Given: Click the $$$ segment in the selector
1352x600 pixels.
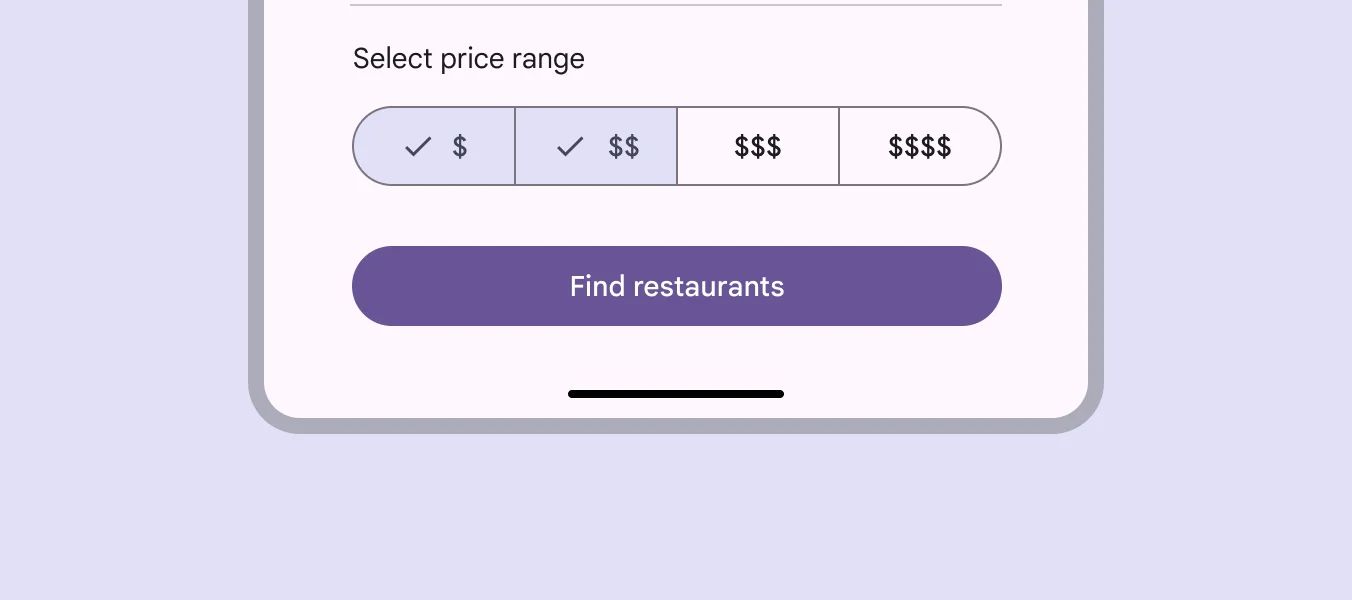Looking at the screenshot, I should 758,146.
